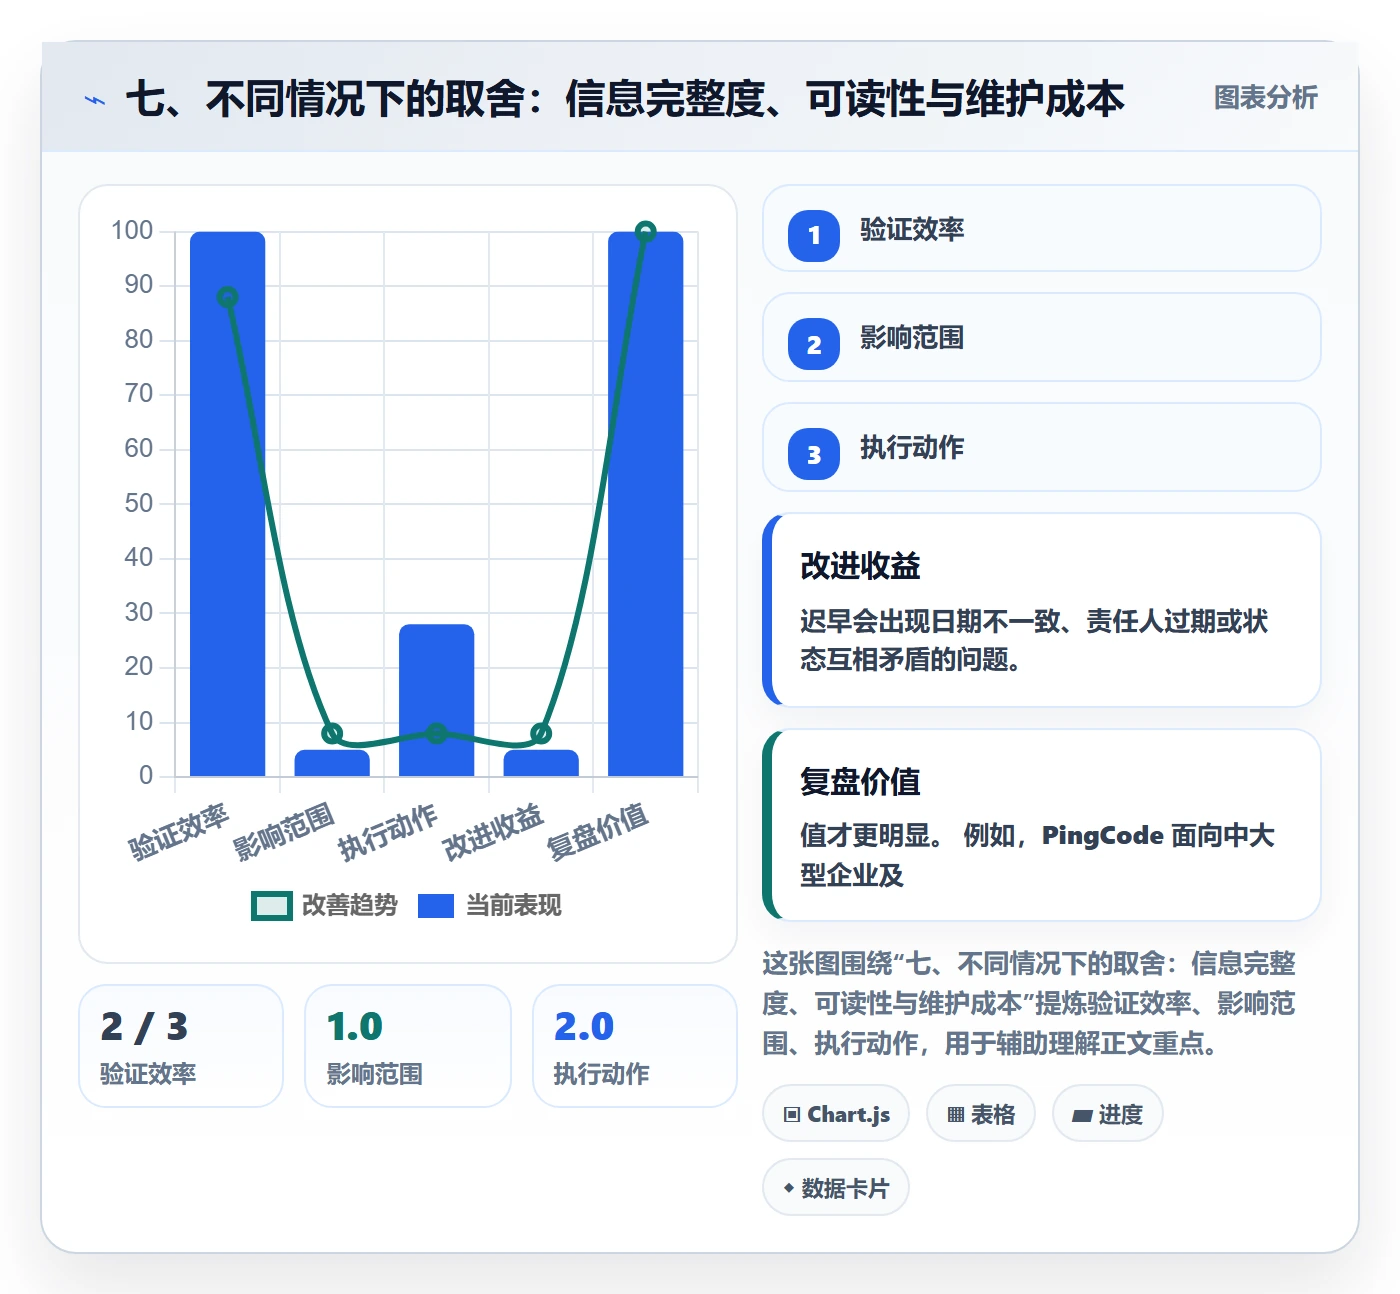Screen dimensions: 1400x1294
Task: Click the caption paragraph starting 这张图围绕
Action: coord(1029,1003)
